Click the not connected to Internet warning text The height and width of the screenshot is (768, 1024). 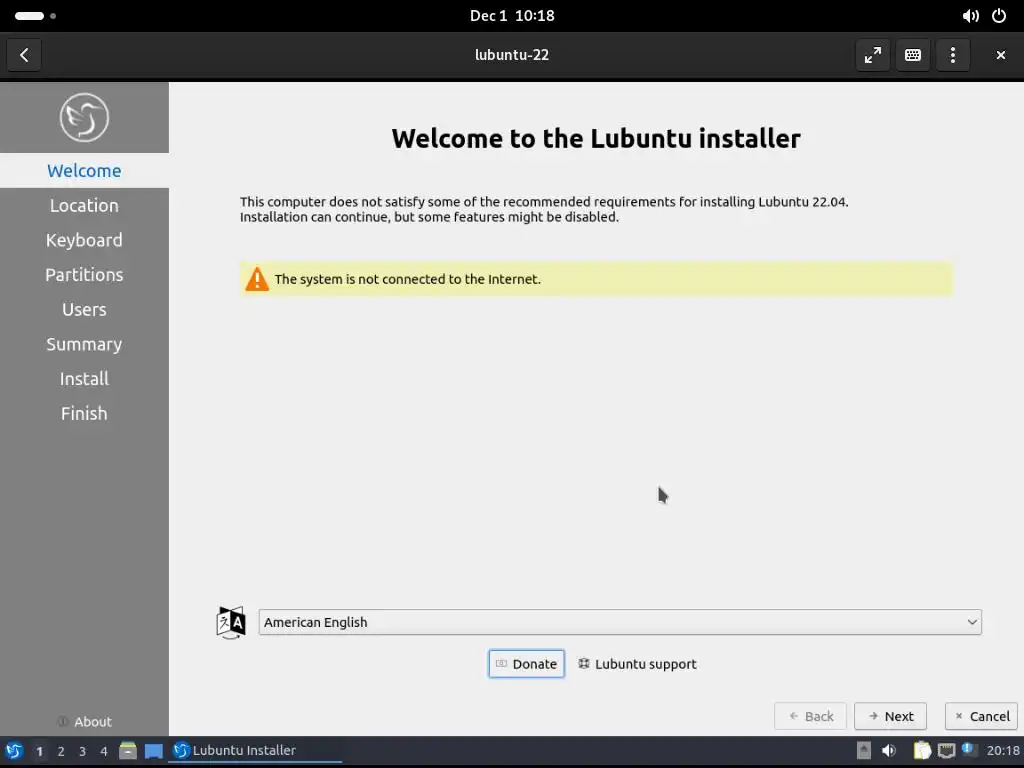pyautogui.click(x=408, y=279)
